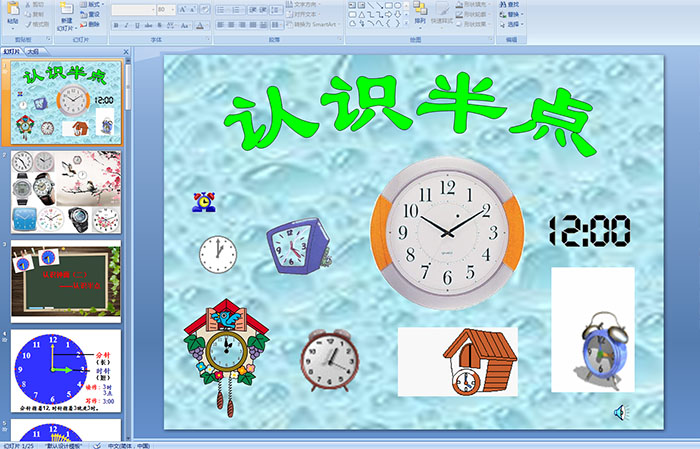This screenshot has width=700, height=449.
Task: Expand the Font (字体) group dialog launcher
Action: [208, 39]
